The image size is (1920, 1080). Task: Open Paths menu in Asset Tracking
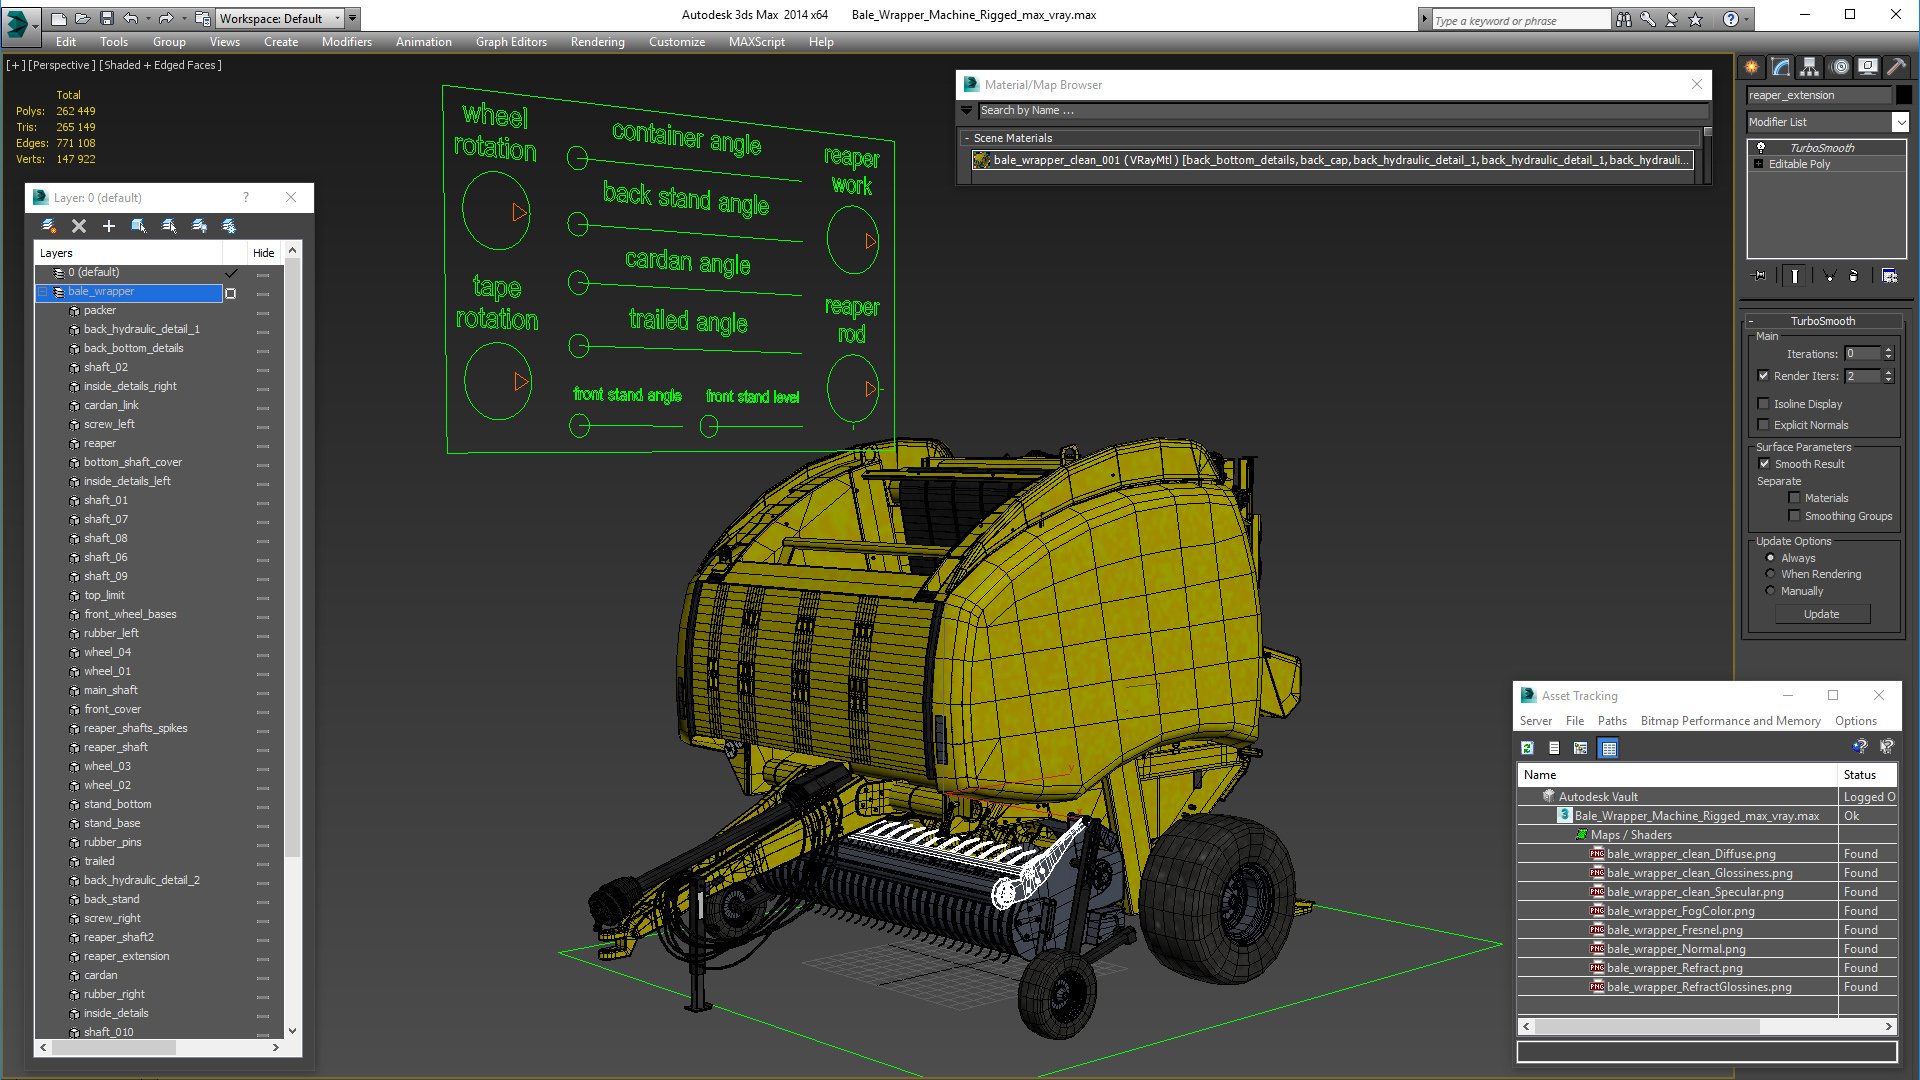point(1611,721)
